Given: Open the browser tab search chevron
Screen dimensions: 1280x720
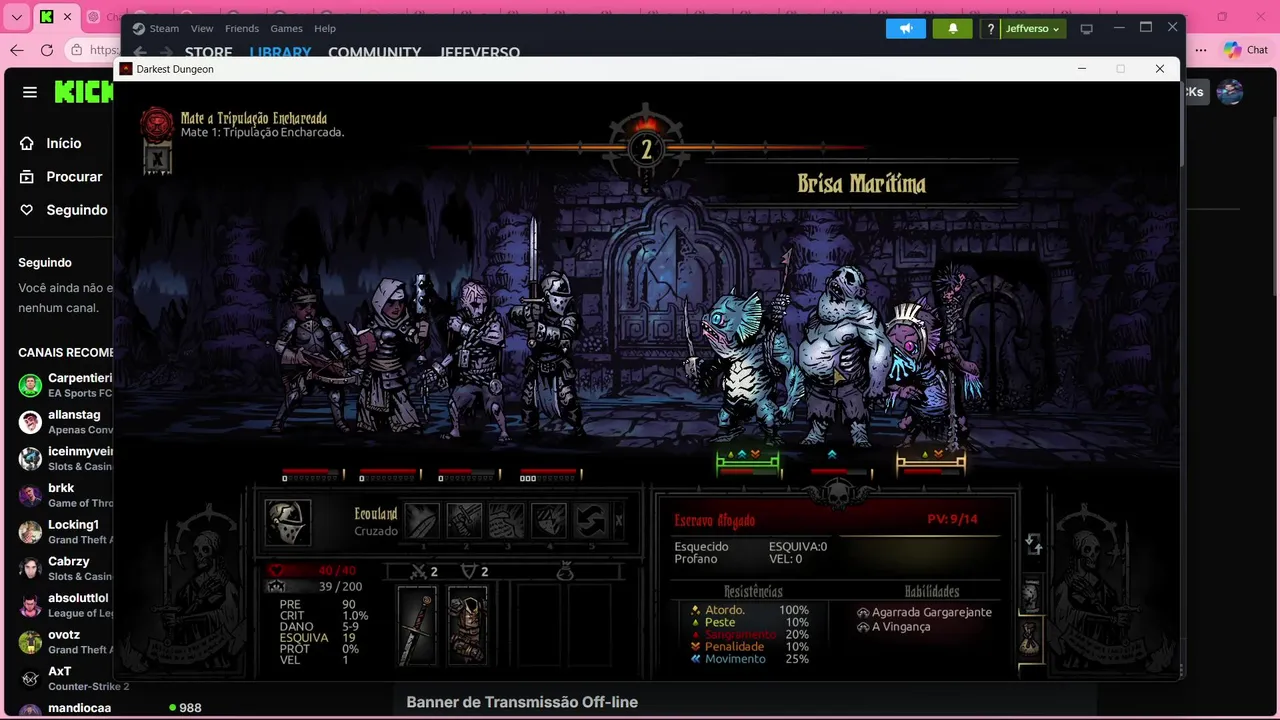Looking at the screenshot, I should 16,17.
